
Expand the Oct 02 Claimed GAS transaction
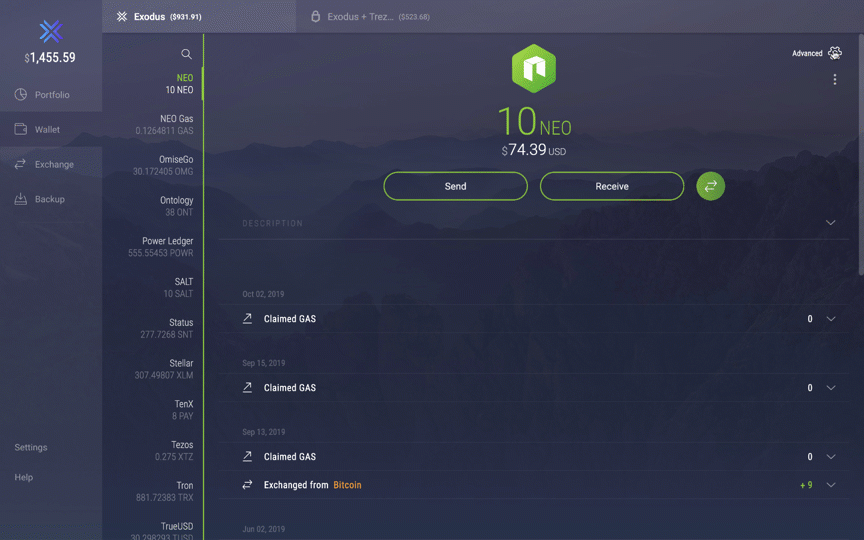(x=830, y=318)
